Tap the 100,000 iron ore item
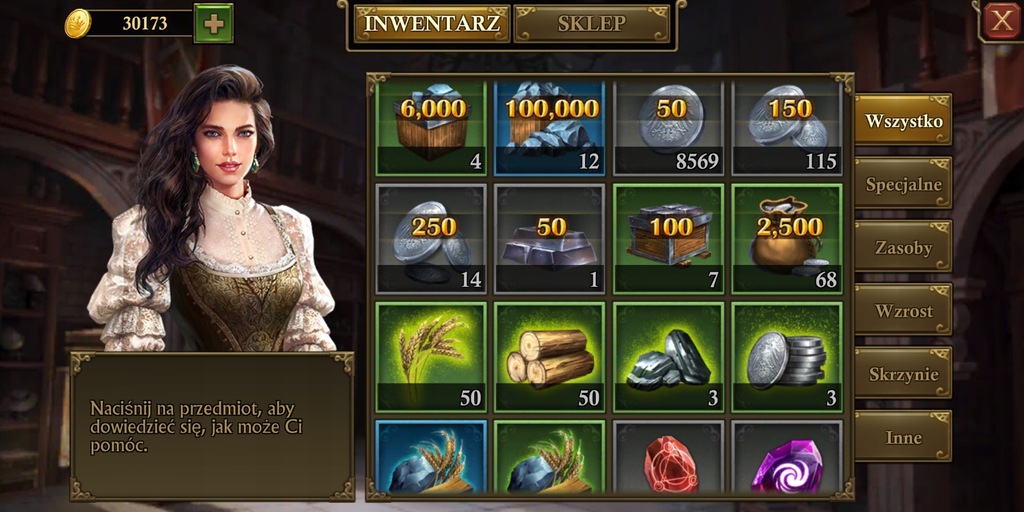The height and width of the screenshot is (512, 1024). 549,128
